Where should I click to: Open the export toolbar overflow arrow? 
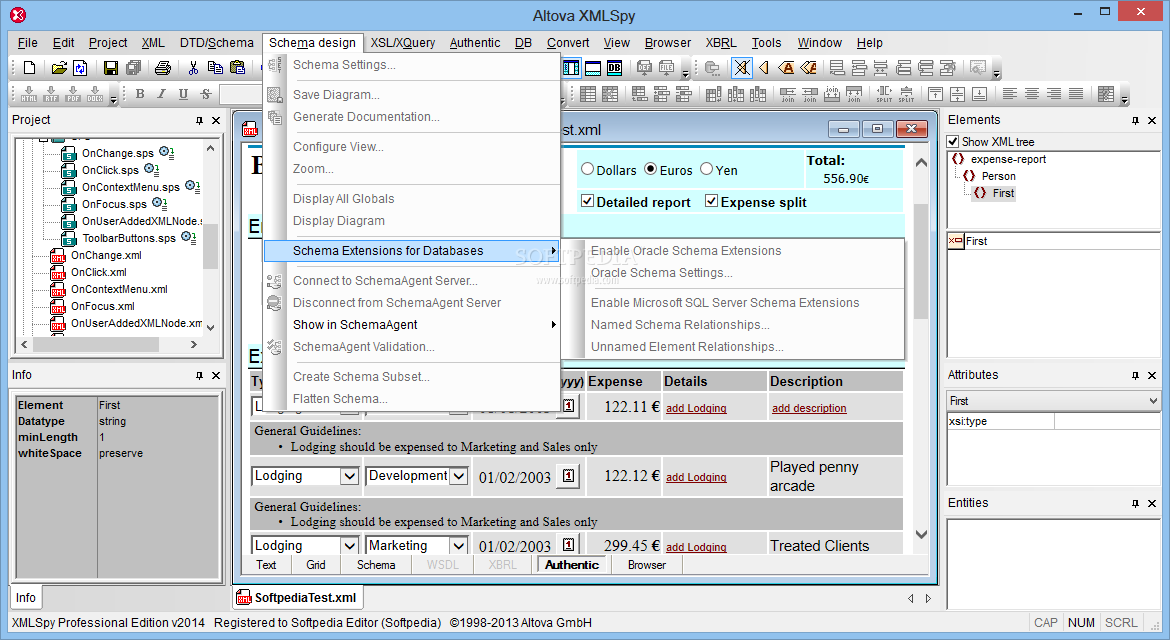[113, 98]
